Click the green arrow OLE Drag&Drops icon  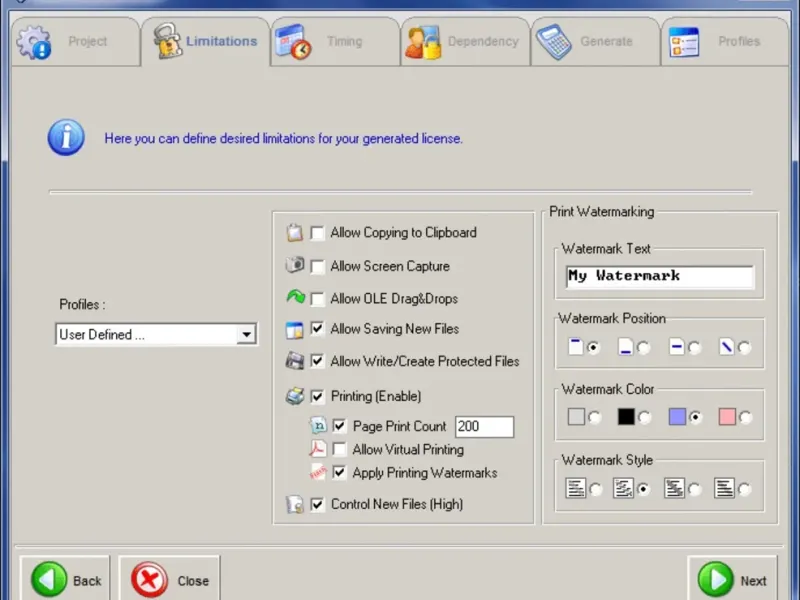coord(295,296)
